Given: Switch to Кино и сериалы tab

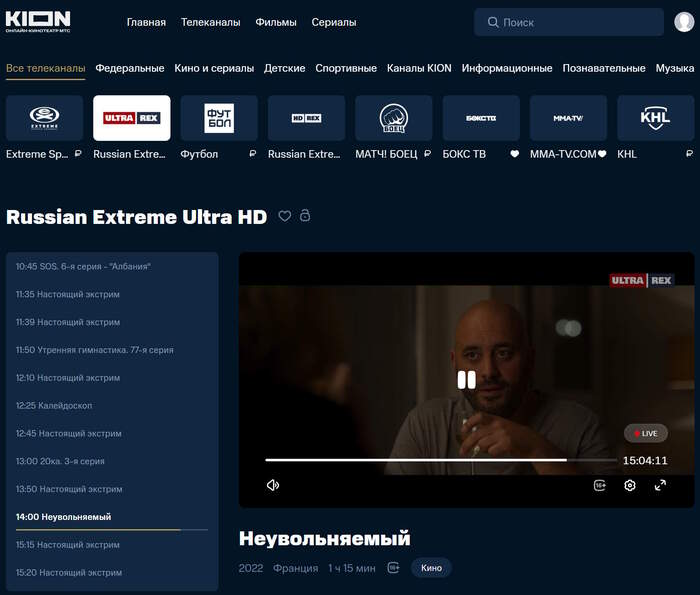Looking at the screenshot, I should (214, 68).
